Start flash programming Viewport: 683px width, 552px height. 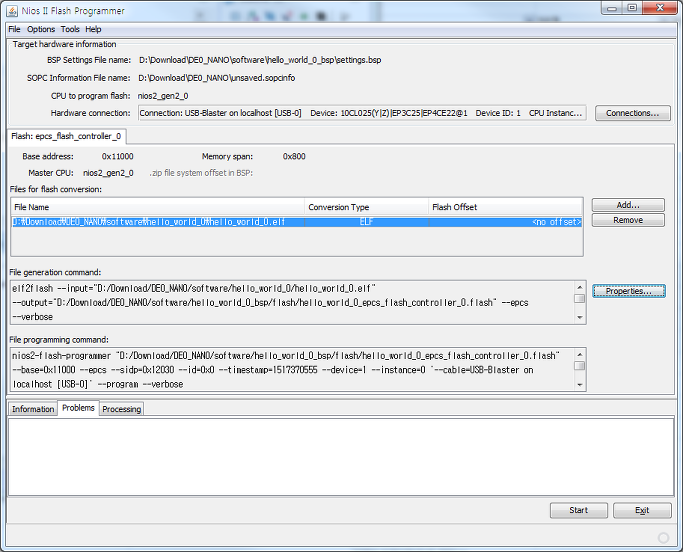[x=578, y=510]
